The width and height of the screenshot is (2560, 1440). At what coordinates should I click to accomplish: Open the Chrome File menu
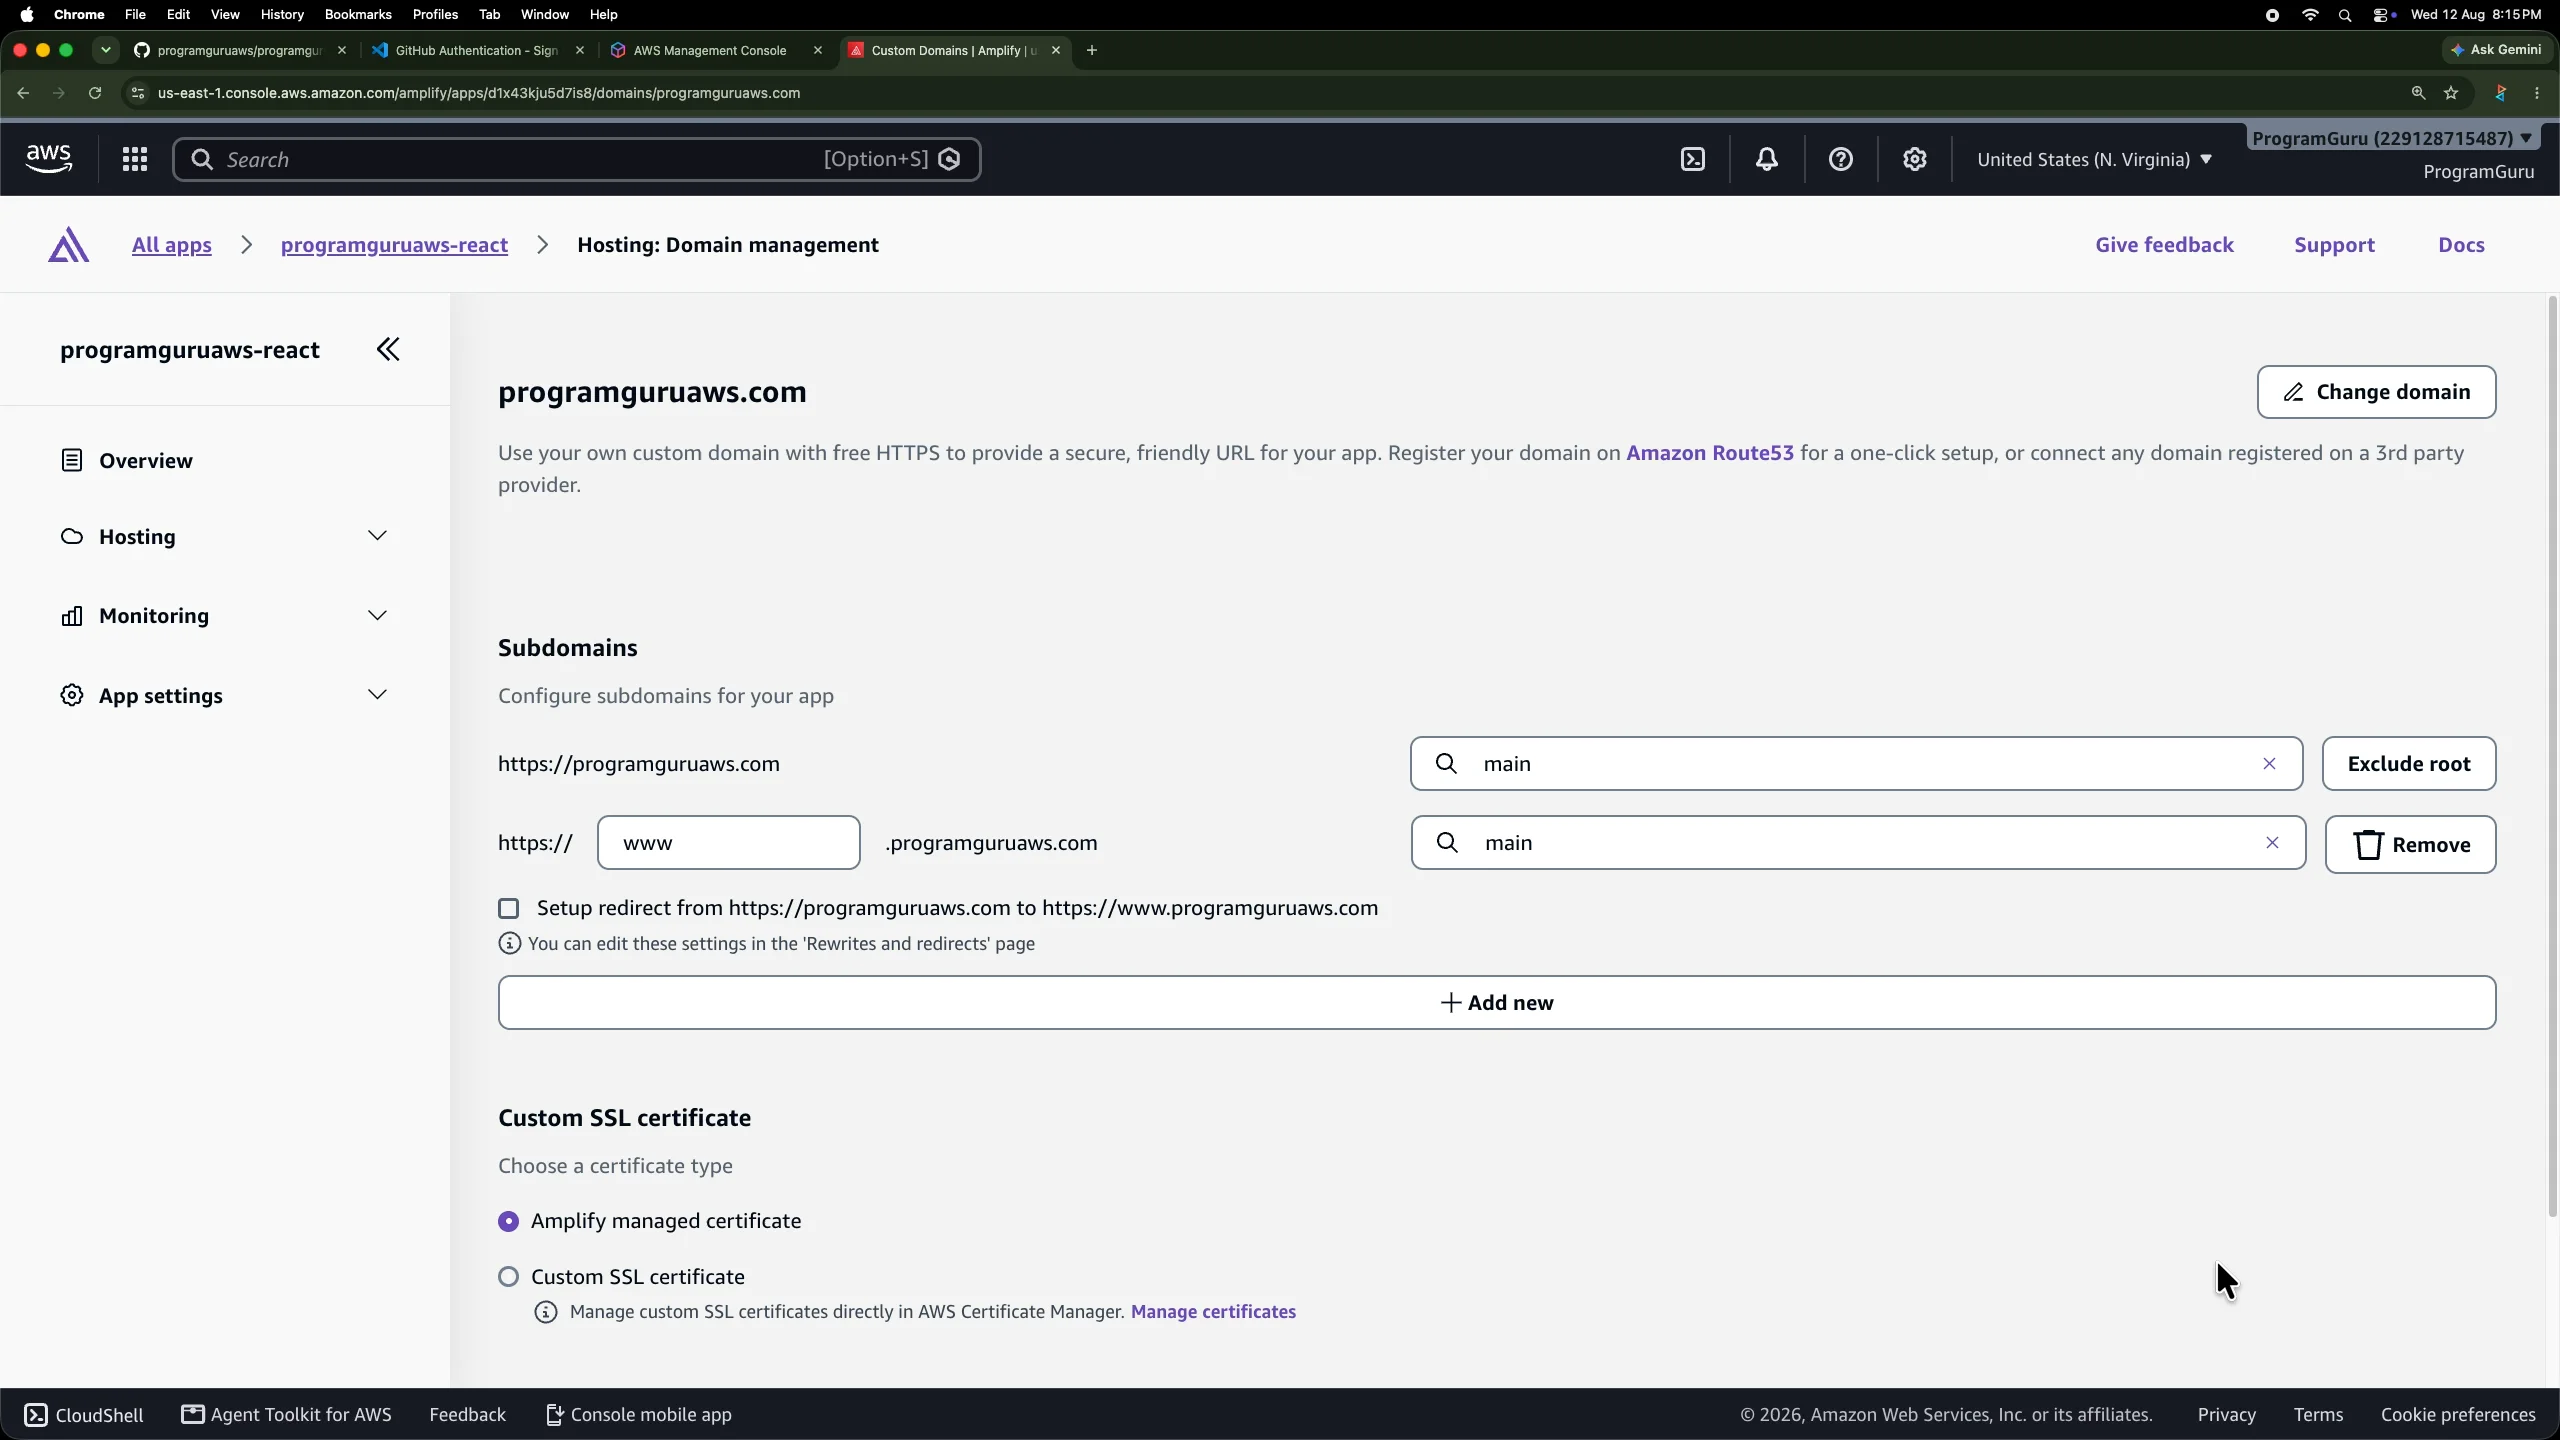(x=135, y=15)
